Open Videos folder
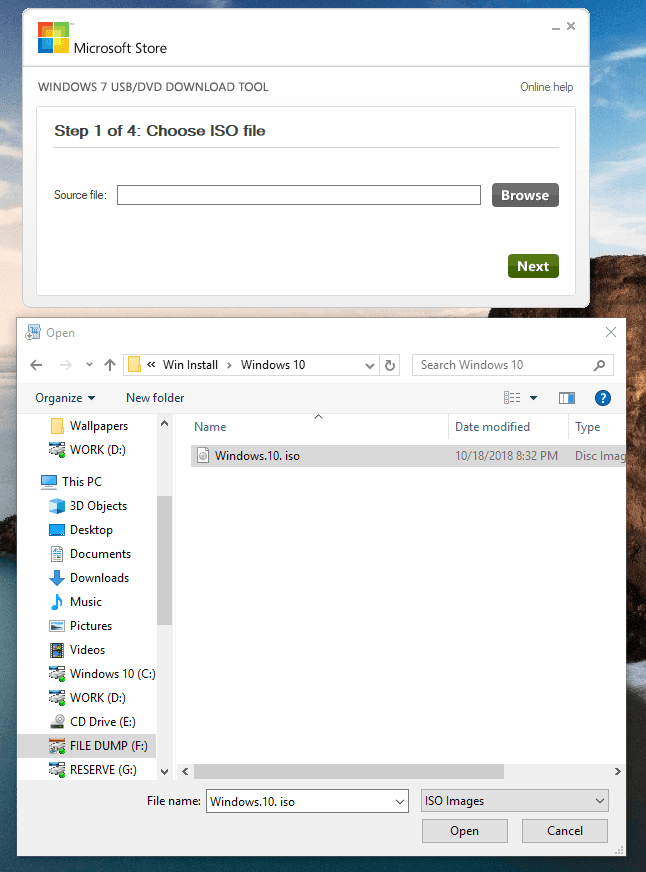Image resolution: width=646 pixels, height=872 pixels. coord(87,650)
